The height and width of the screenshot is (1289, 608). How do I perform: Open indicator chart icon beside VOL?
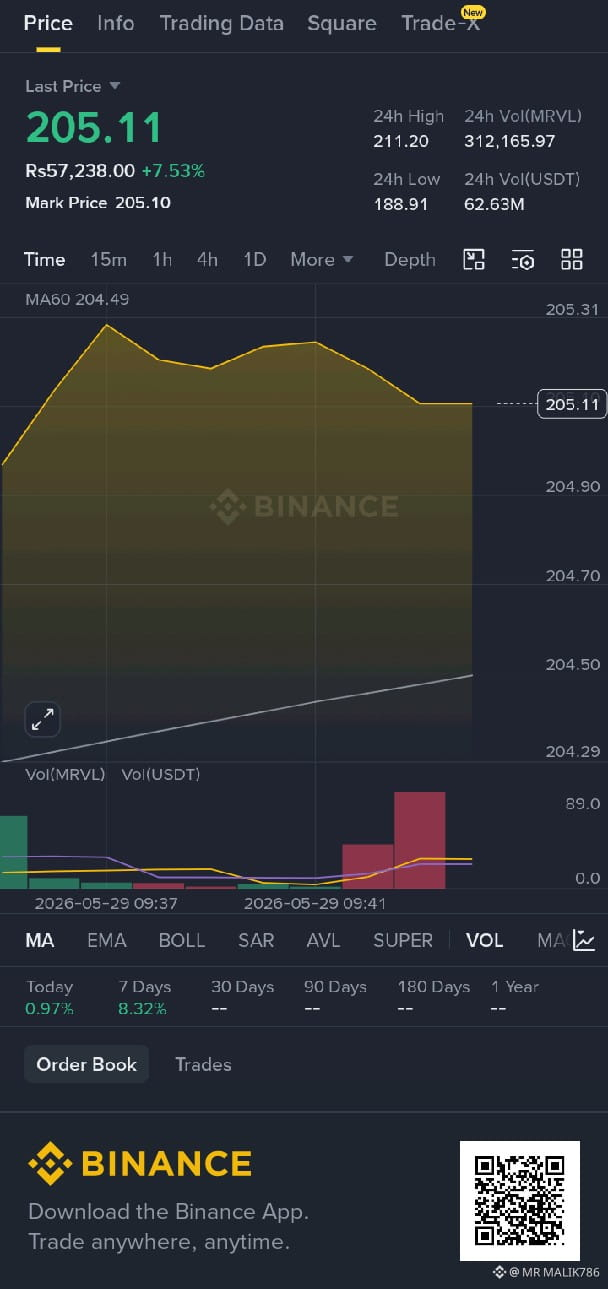coord(584,940)
